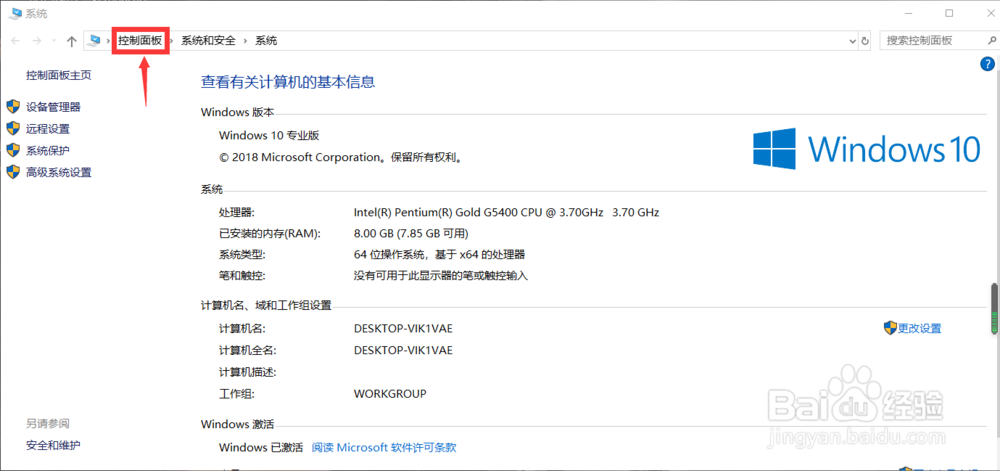
Task: Open the address bar history dropdown
Action: 853,41
